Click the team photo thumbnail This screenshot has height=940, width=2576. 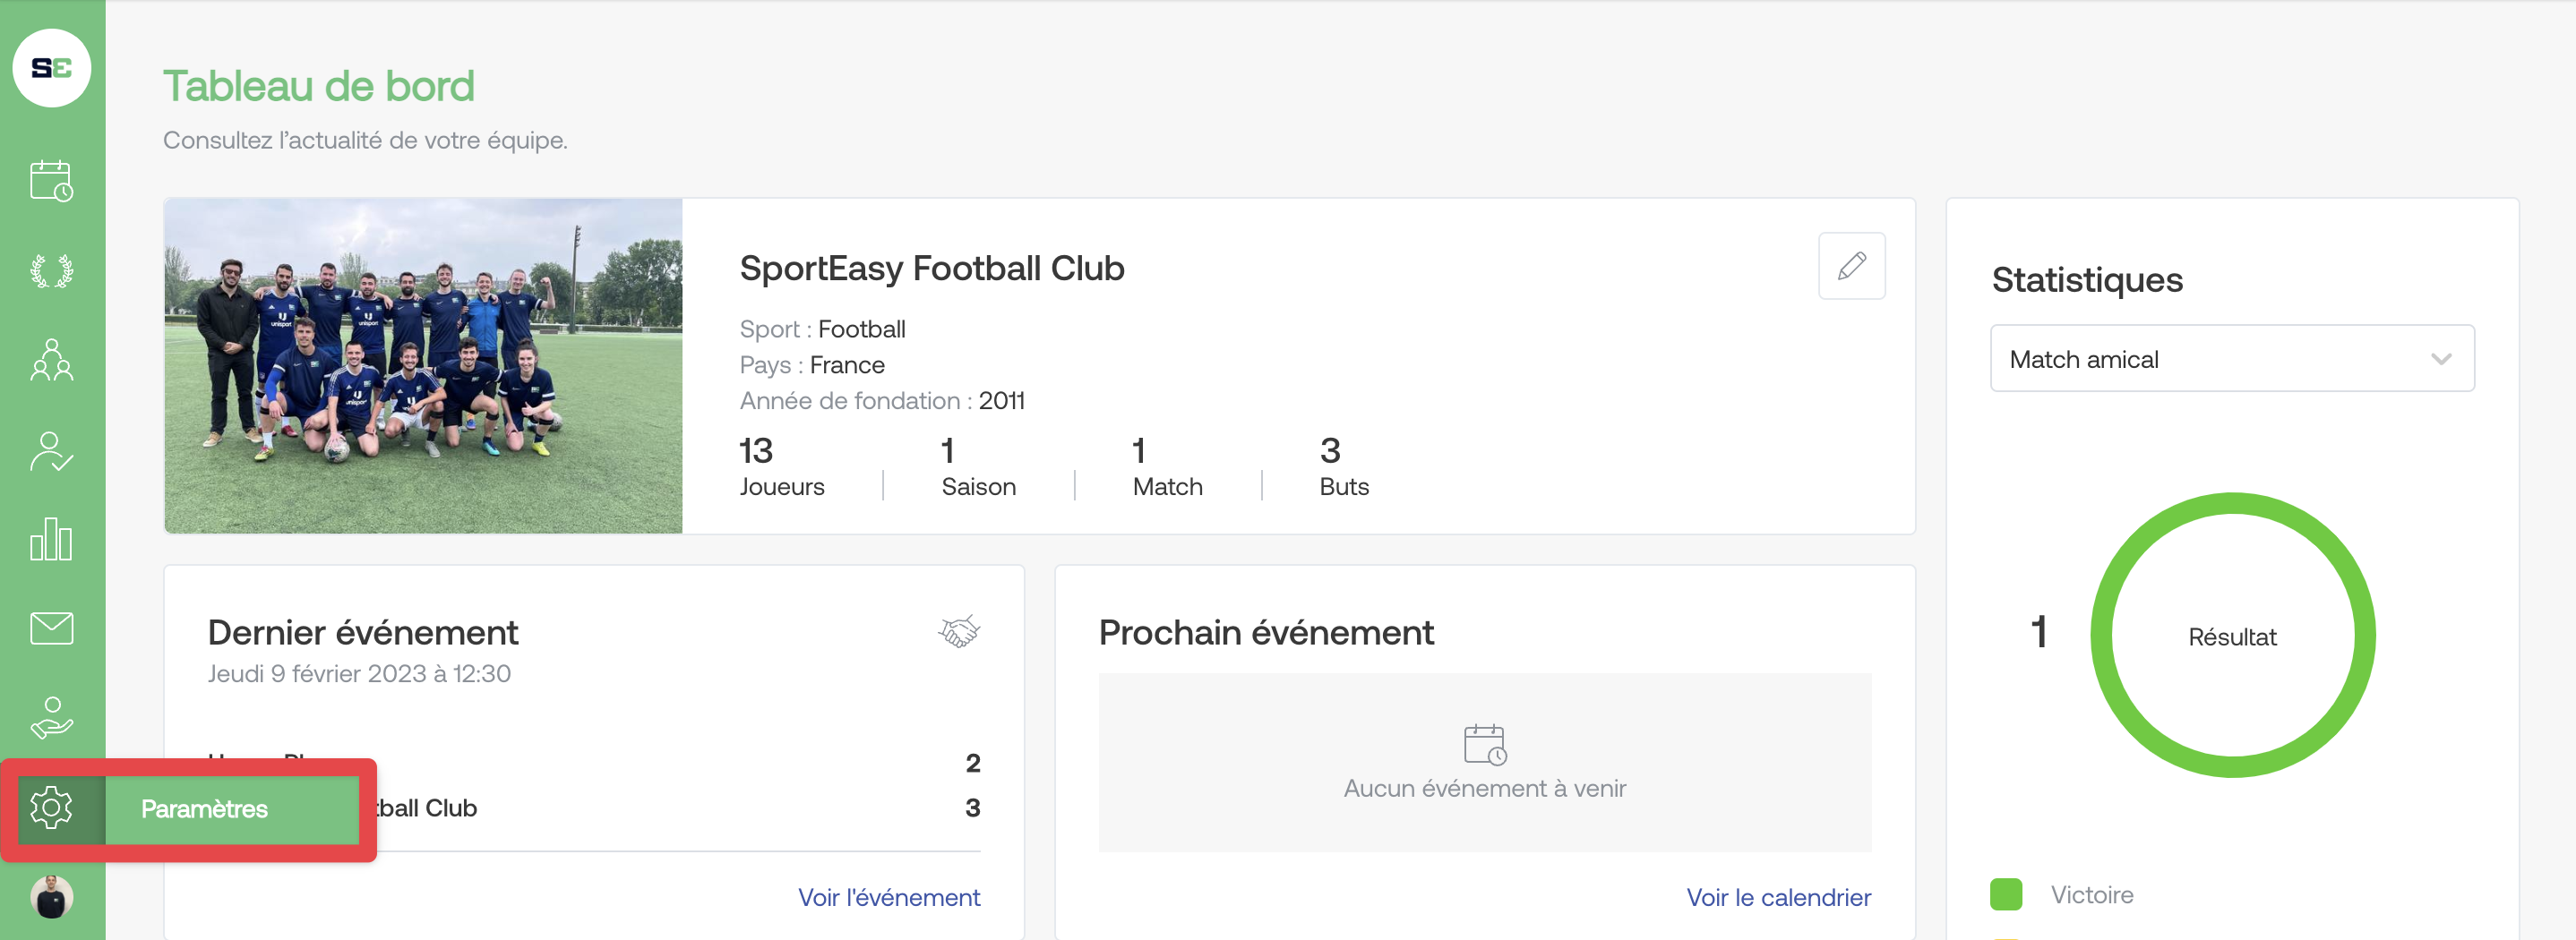point(424,366)
